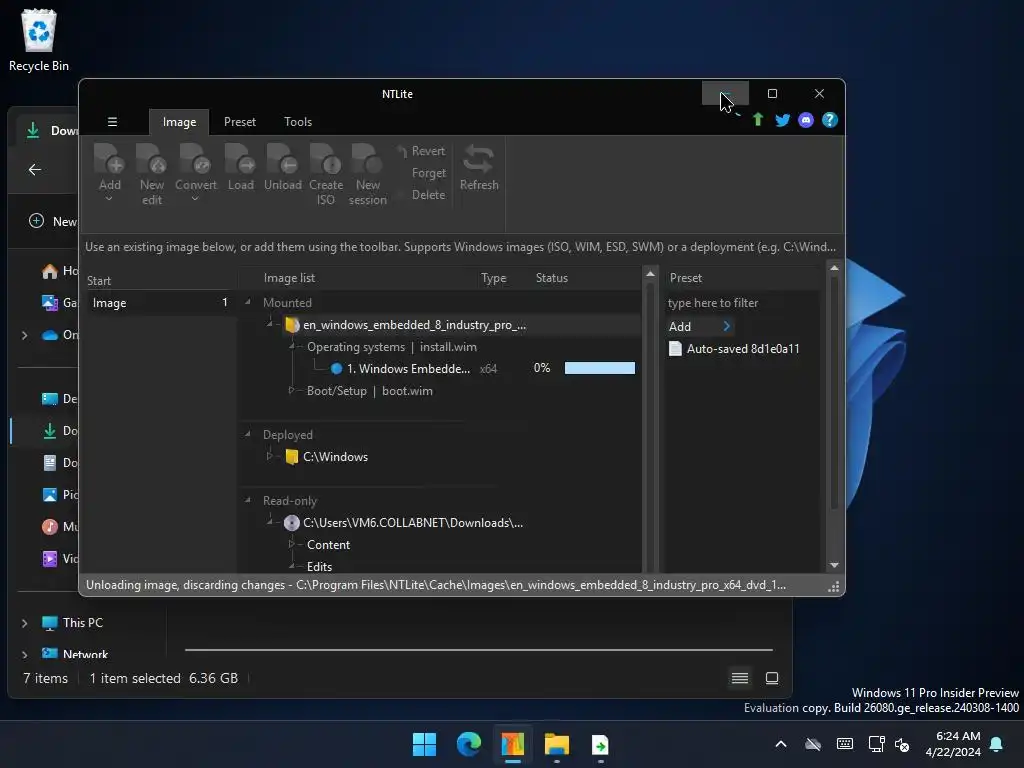
Task: Collapse Operating systems install.wim node
Action: coord(292,346)
